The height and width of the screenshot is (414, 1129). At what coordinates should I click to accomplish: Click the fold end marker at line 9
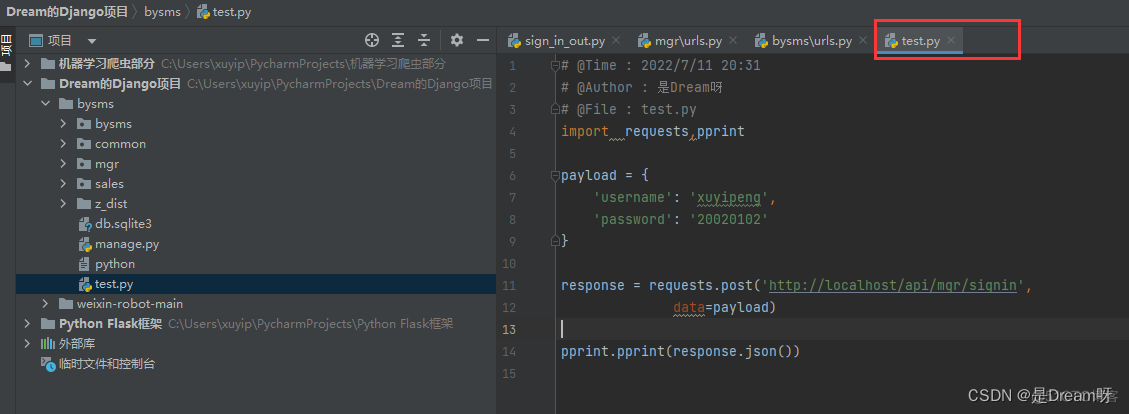point(555,241)
